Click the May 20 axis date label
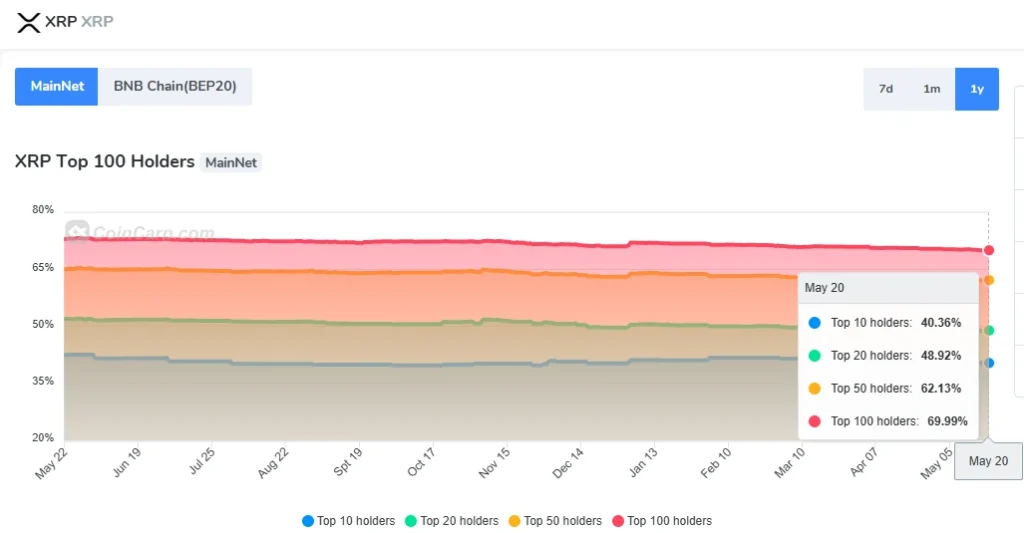The width and height of the screenshot is (1024, 533). [988, 461]
